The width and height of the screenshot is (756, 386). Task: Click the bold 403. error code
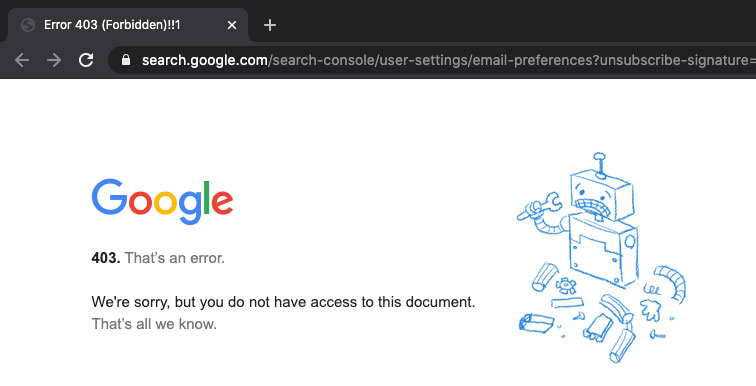click(106, 258)
